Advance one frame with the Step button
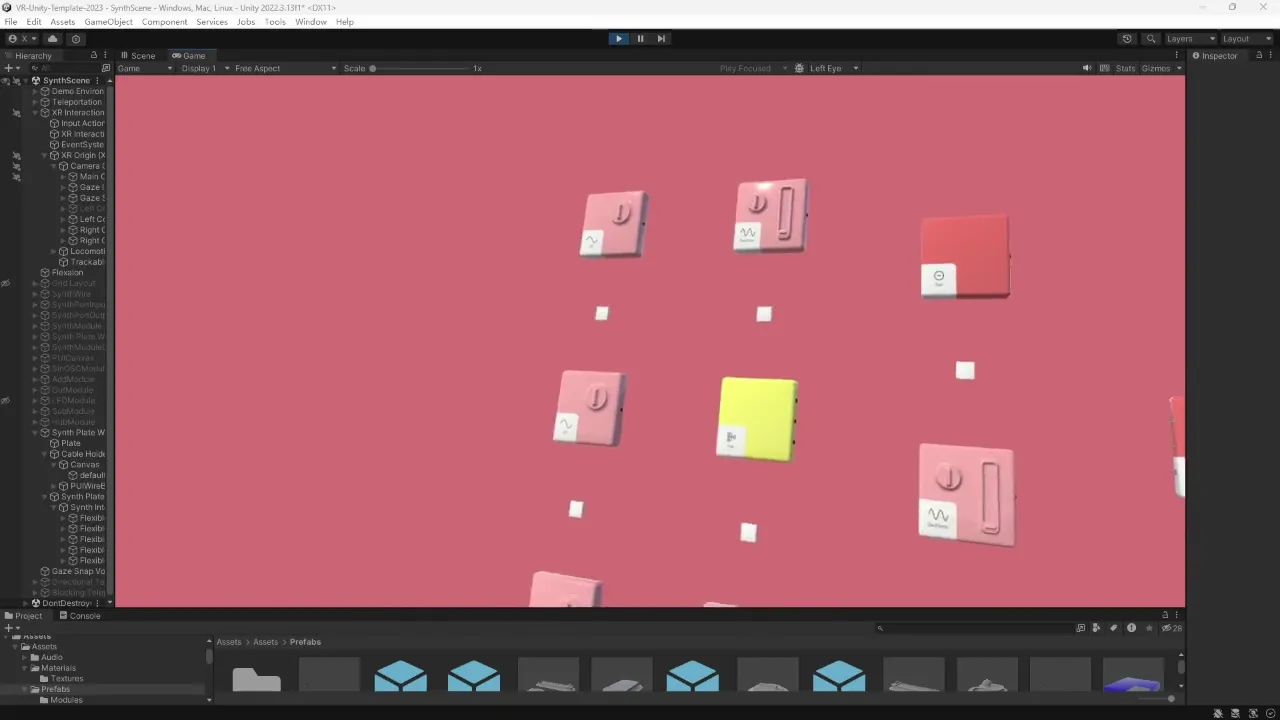Viewport: 1280px width, 720px height. coord(661,39)
